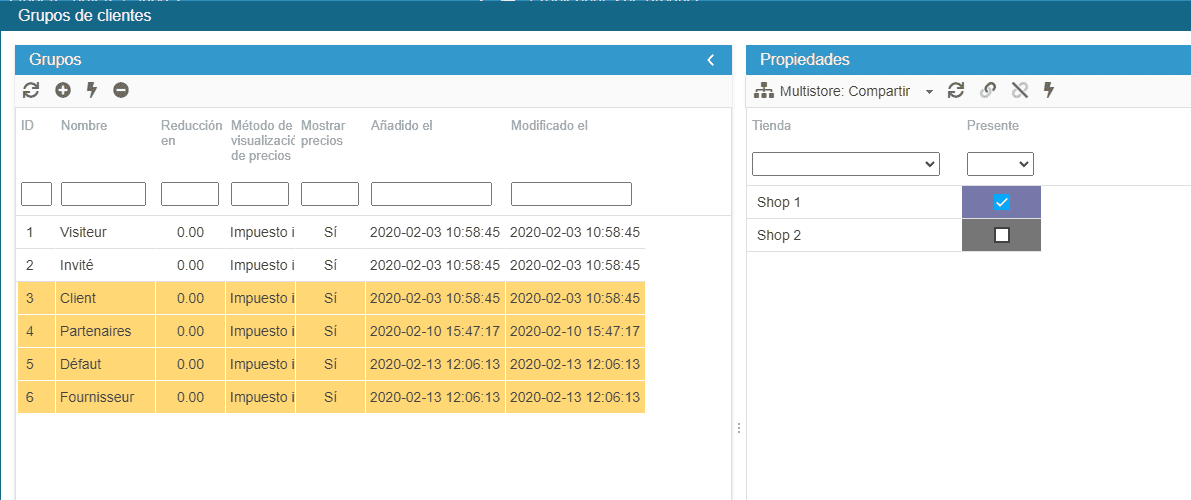Check the Shop 2 Presente checkbox
Screen dimensions: 1191x500
[1001, 235]
